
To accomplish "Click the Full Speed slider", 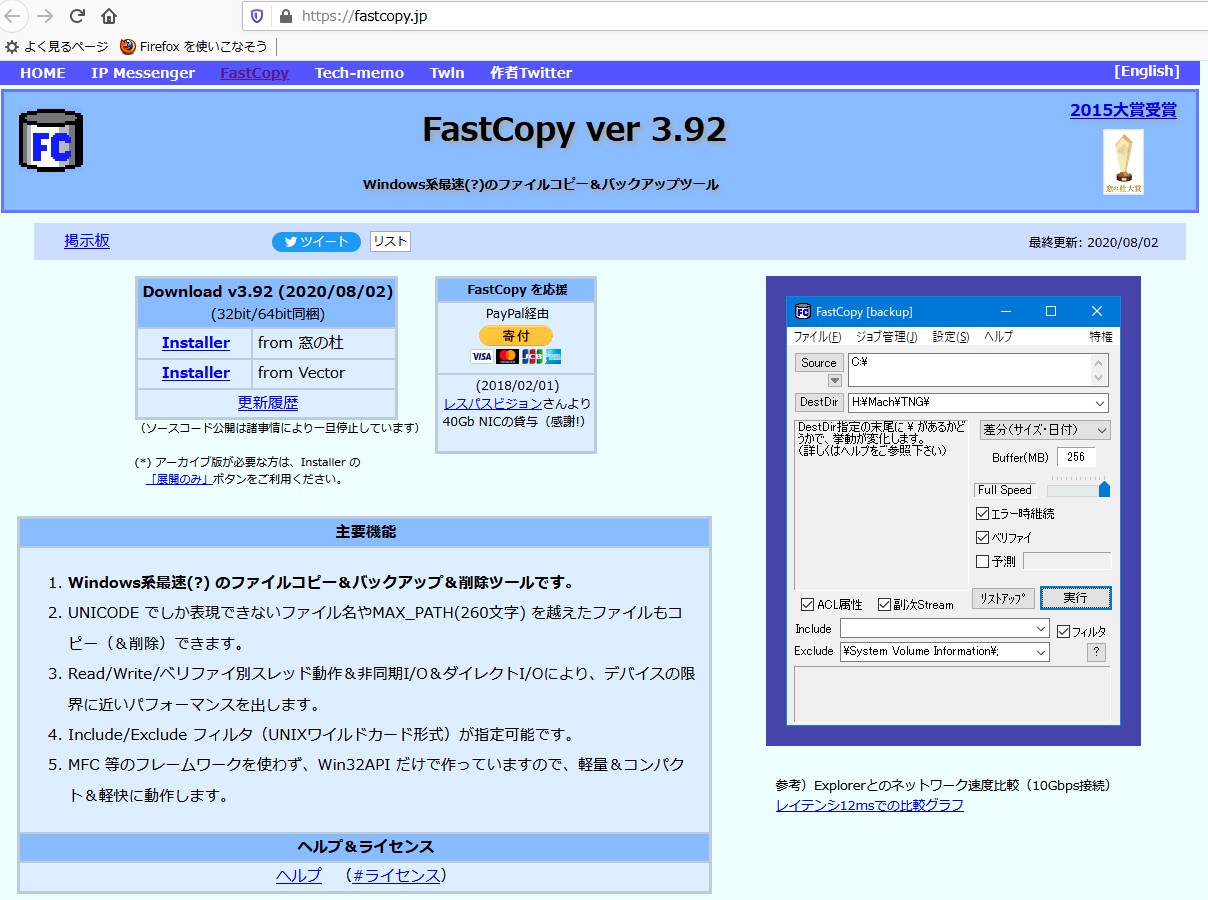I will 1078,489.
